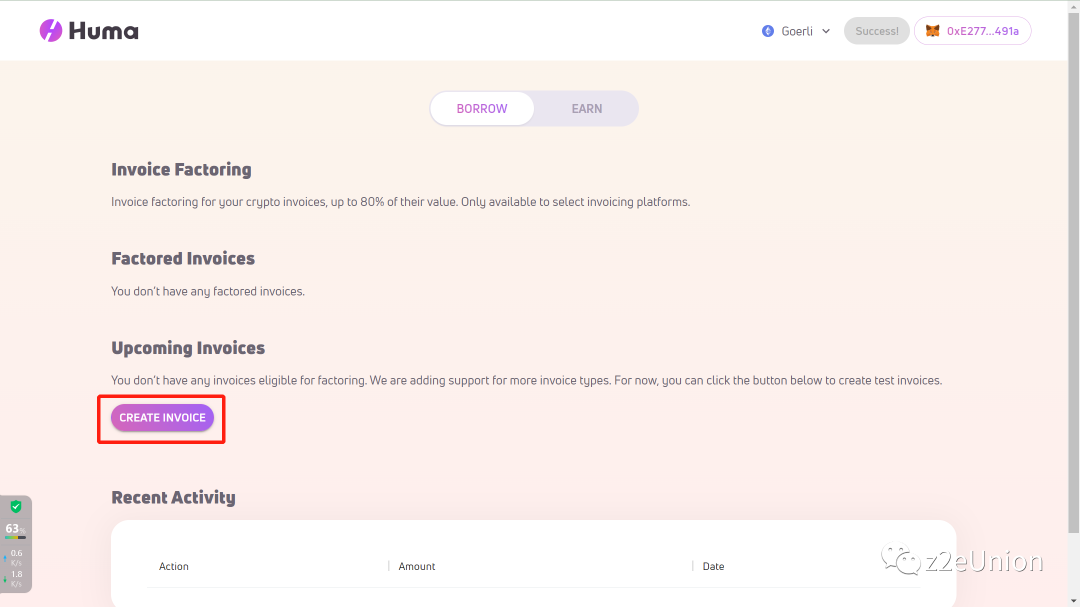Click the Upcoming Invoices heading
The width and height of the screenshot is (1080, 607).
tap(188, 348)
